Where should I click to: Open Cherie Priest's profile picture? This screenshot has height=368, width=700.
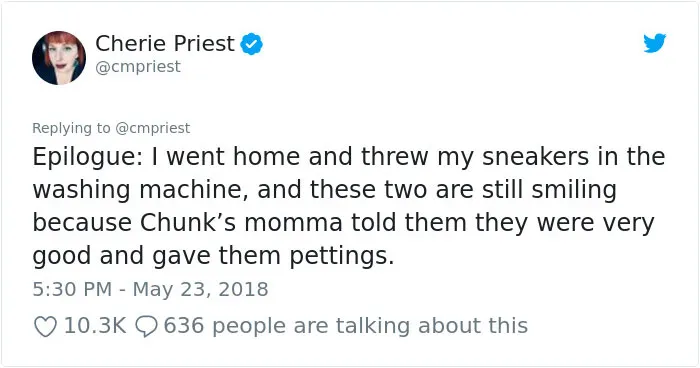click(59, 58)
